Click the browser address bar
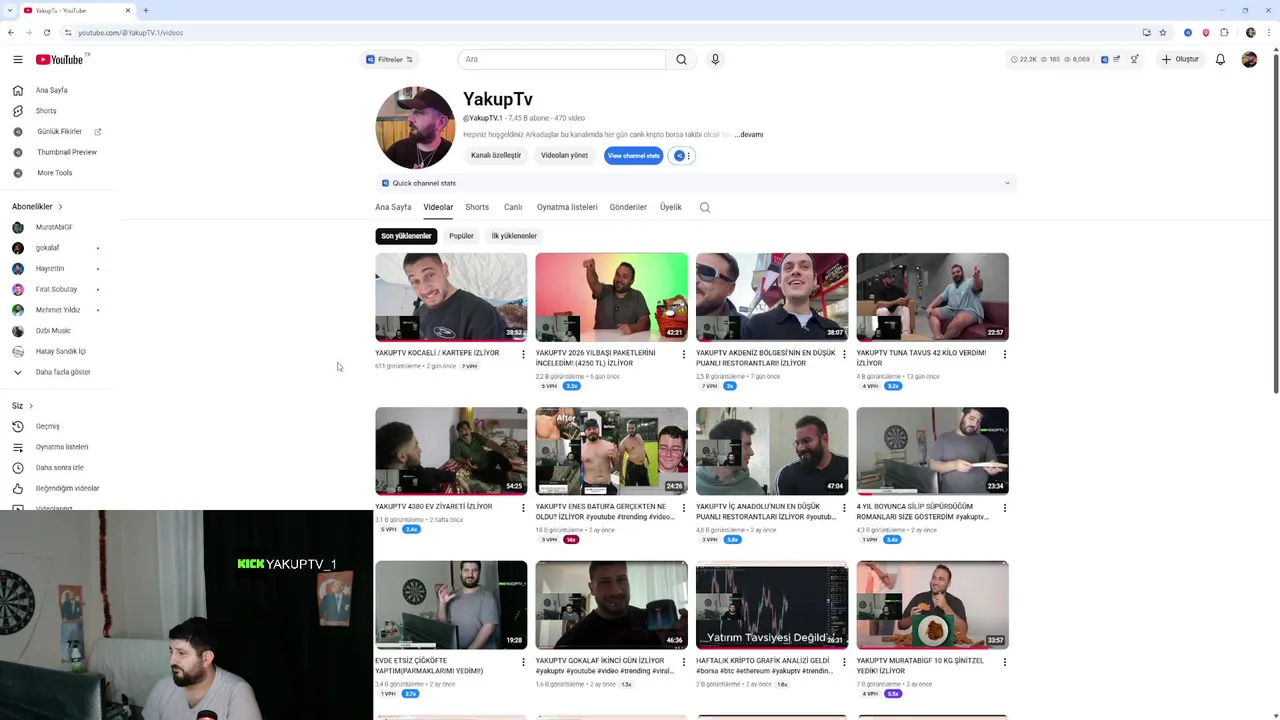 [x=600, y=33]
